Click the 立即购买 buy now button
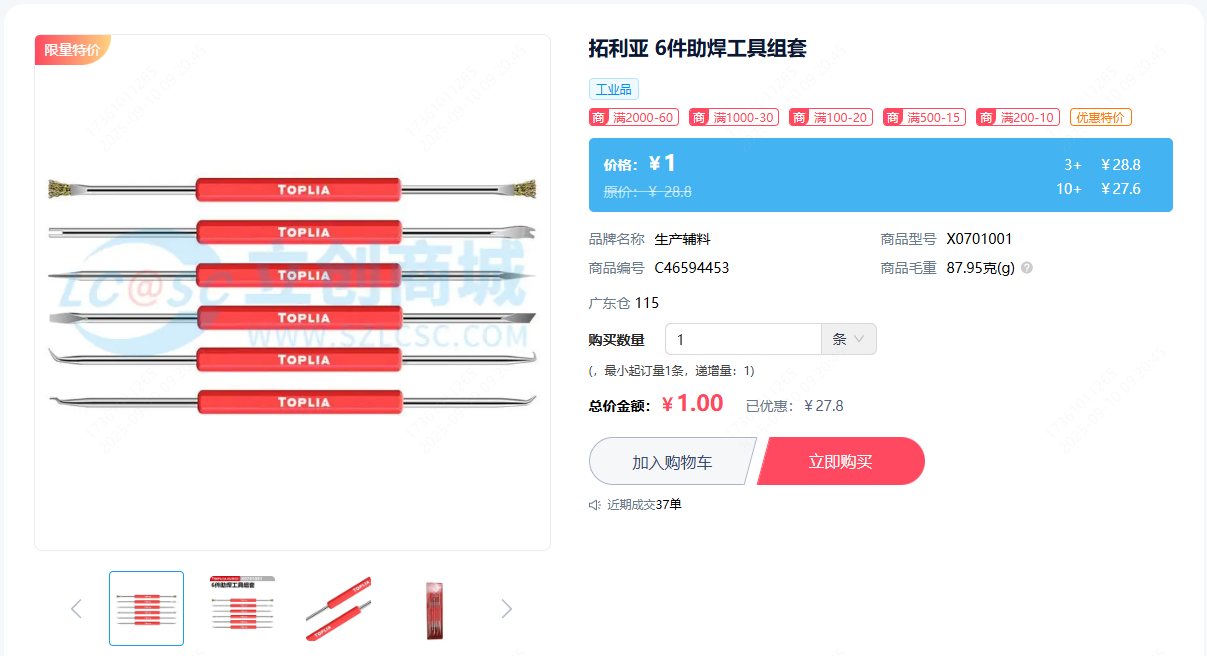 pyautogui.click(x=841, y=461)
